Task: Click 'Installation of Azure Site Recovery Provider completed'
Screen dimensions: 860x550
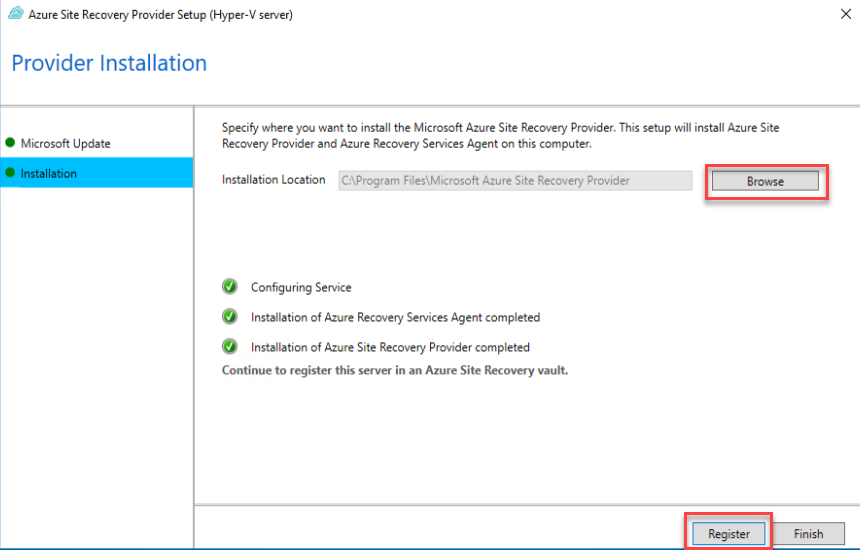Action: pyautogui.click(x=390, y=347)
